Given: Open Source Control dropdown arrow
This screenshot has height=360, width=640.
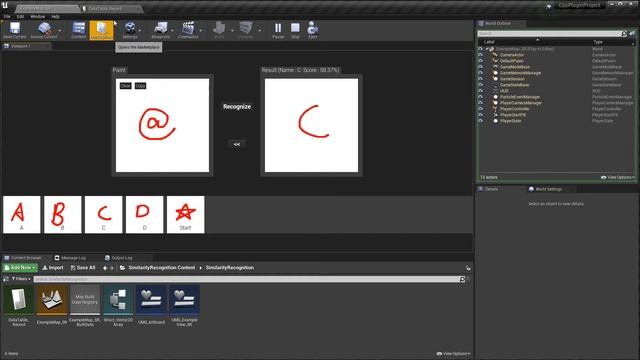Looking at the screenshot, I should tap(60, 31).
